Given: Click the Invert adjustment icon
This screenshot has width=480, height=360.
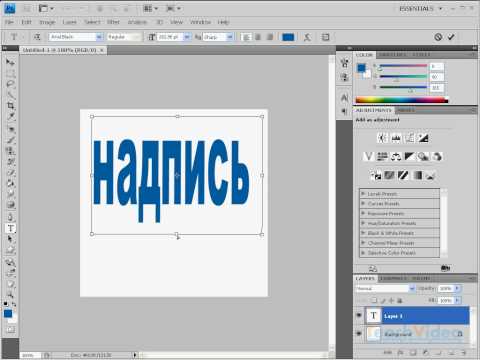Looking at the screenshot, I should click(x=376, y=175).
